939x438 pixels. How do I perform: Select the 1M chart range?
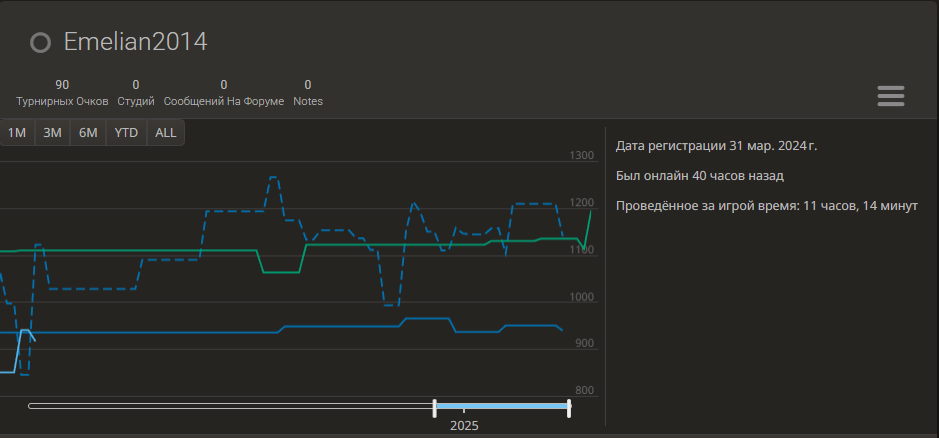17,132
